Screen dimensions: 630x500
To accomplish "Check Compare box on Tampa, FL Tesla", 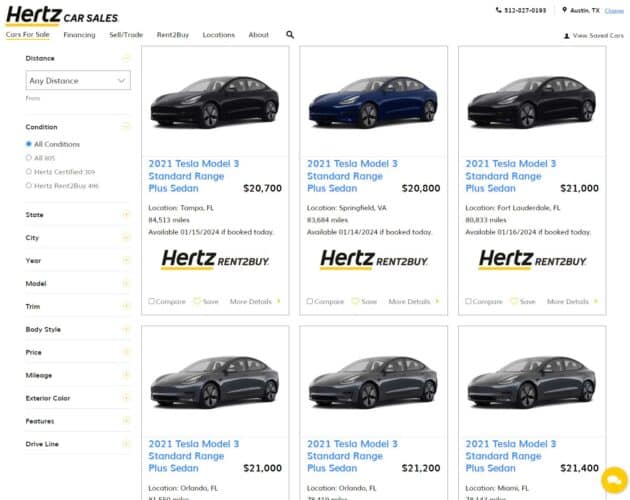I will coord(152,301).
